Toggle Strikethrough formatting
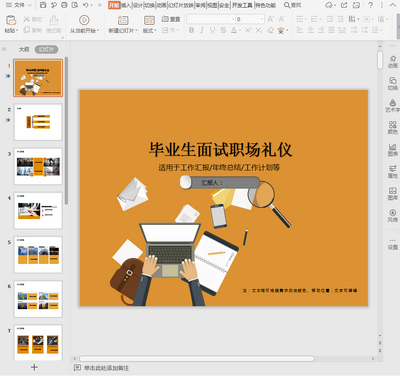This screenshot has width=400, height=376. [223, 30]
